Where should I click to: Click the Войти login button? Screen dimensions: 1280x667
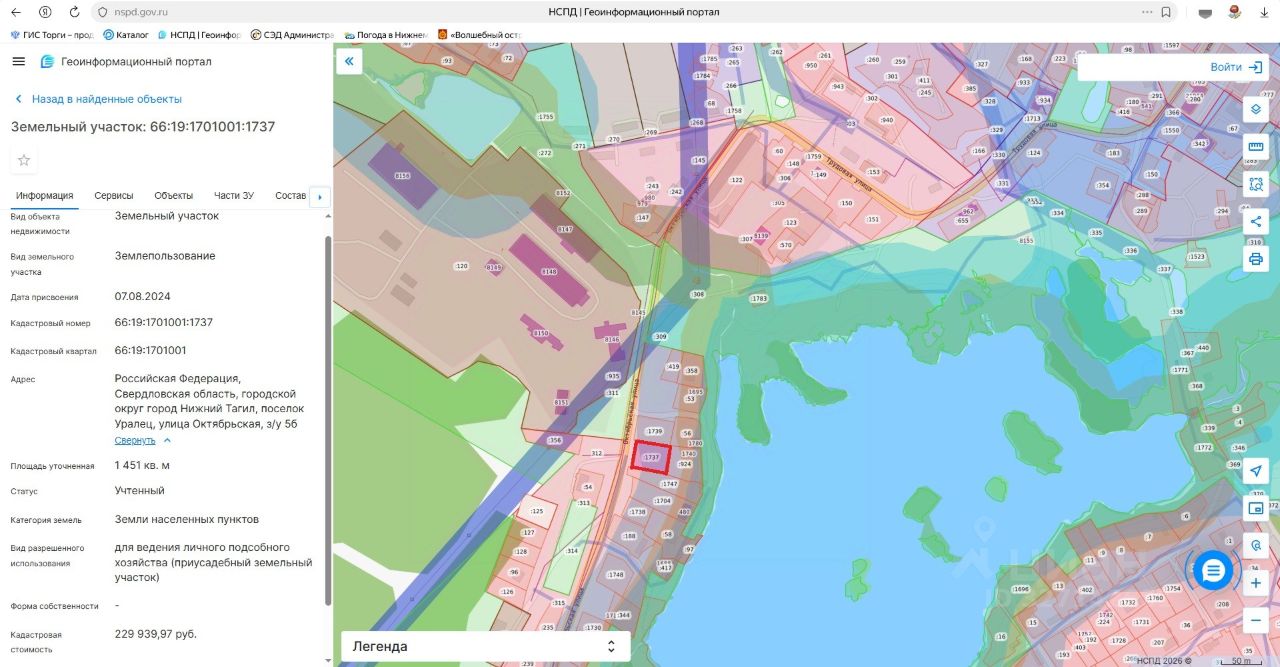click(1236, 67)
